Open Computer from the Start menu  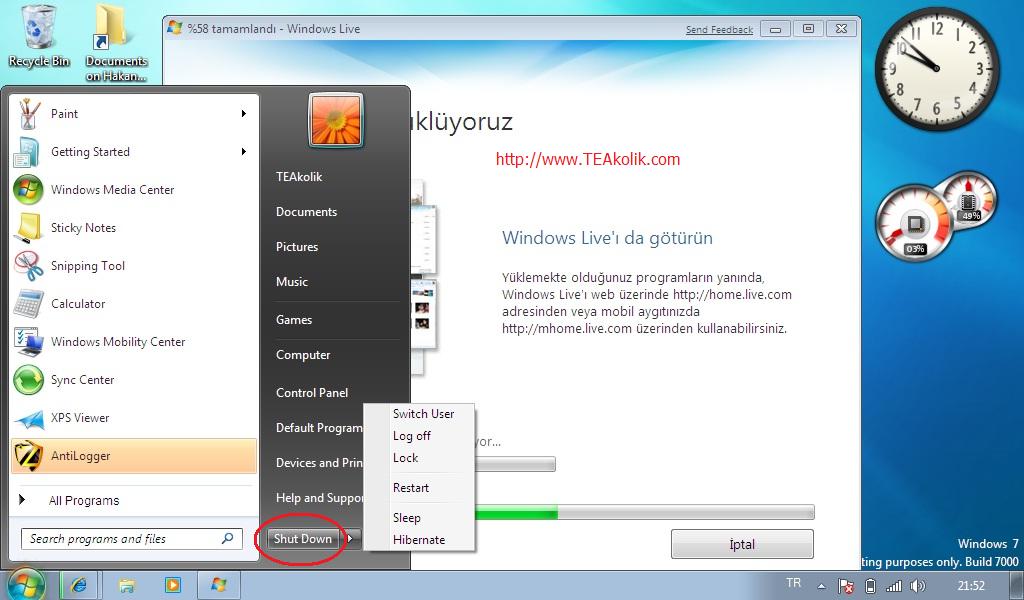303,355
